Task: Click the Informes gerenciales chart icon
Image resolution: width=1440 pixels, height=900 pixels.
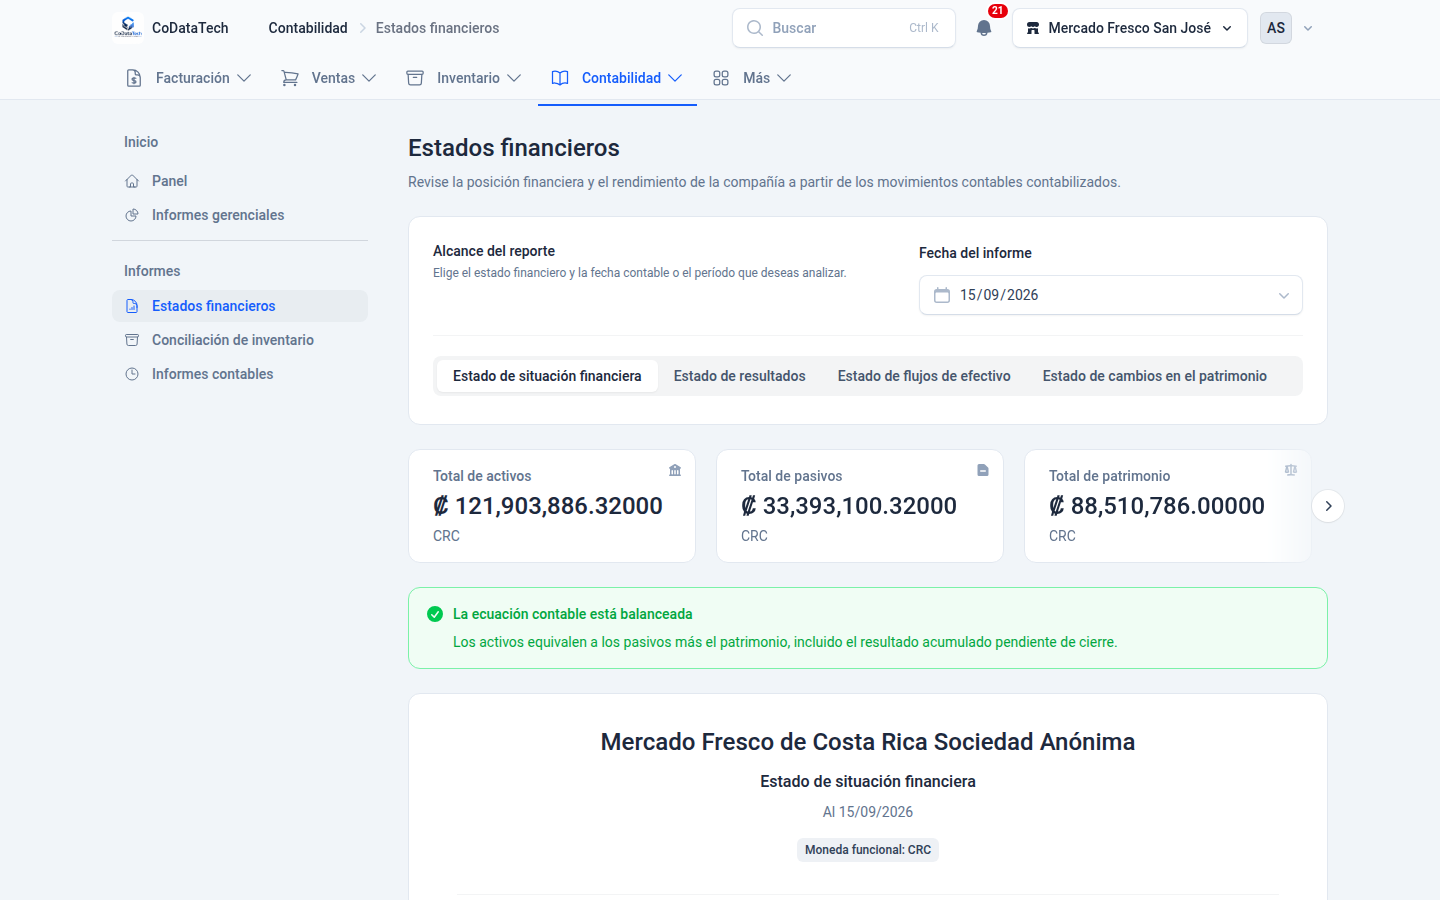Action: [132, 215]
